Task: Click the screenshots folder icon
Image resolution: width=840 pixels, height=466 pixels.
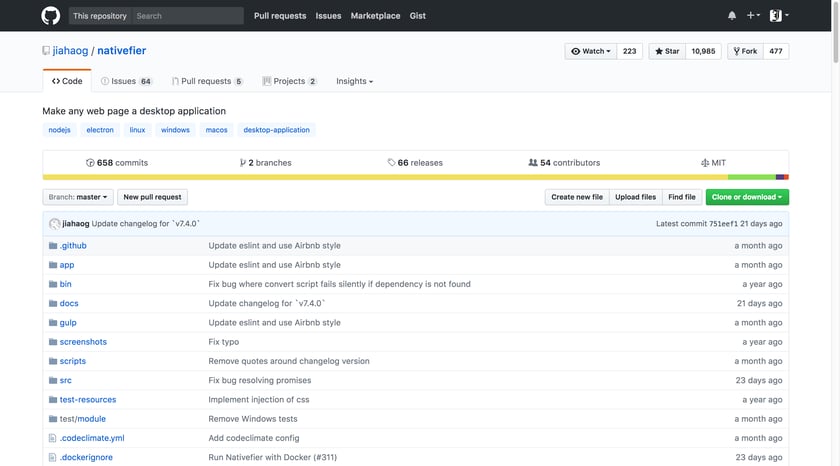Action: (x=52, y=342)
